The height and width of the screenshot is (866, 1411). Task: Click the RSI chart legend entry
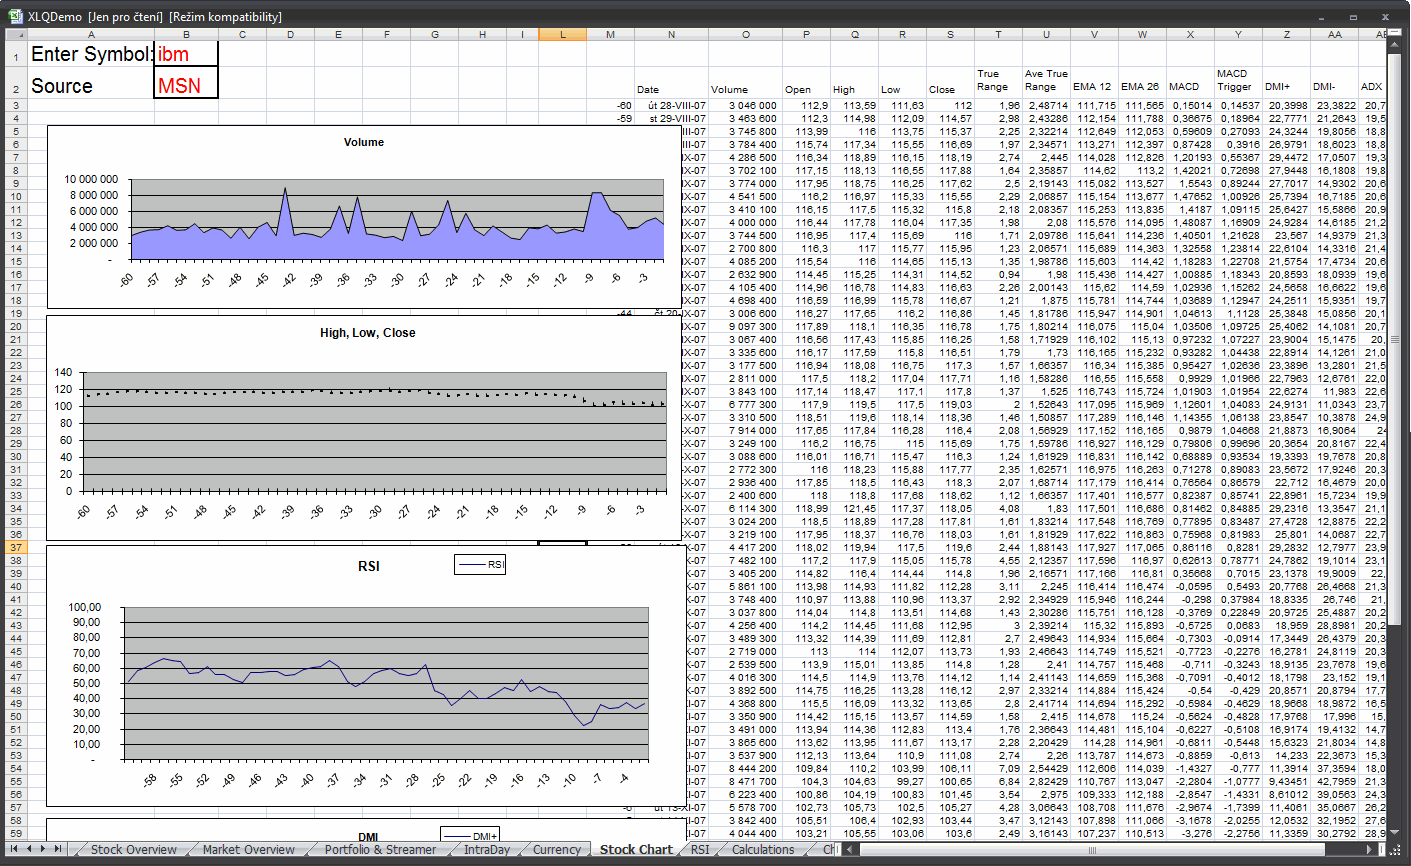click(481, 565)
